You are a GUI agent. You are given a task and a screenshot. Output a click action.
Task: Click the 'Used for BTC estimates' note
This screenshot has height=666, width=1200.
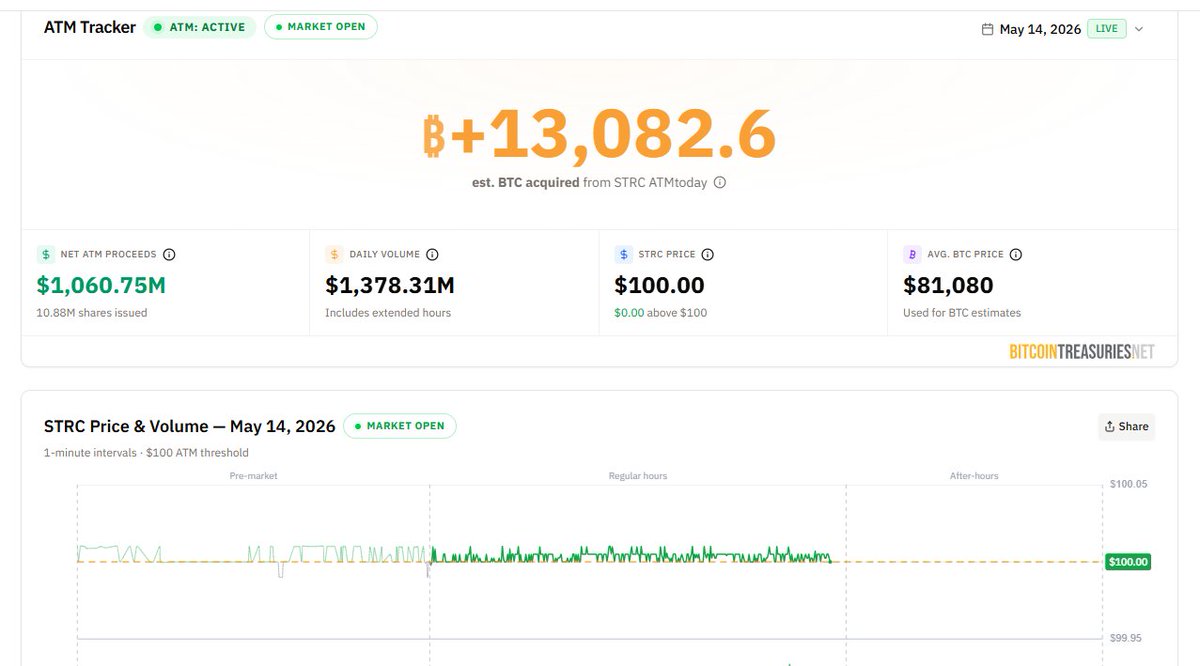[962, 313]
